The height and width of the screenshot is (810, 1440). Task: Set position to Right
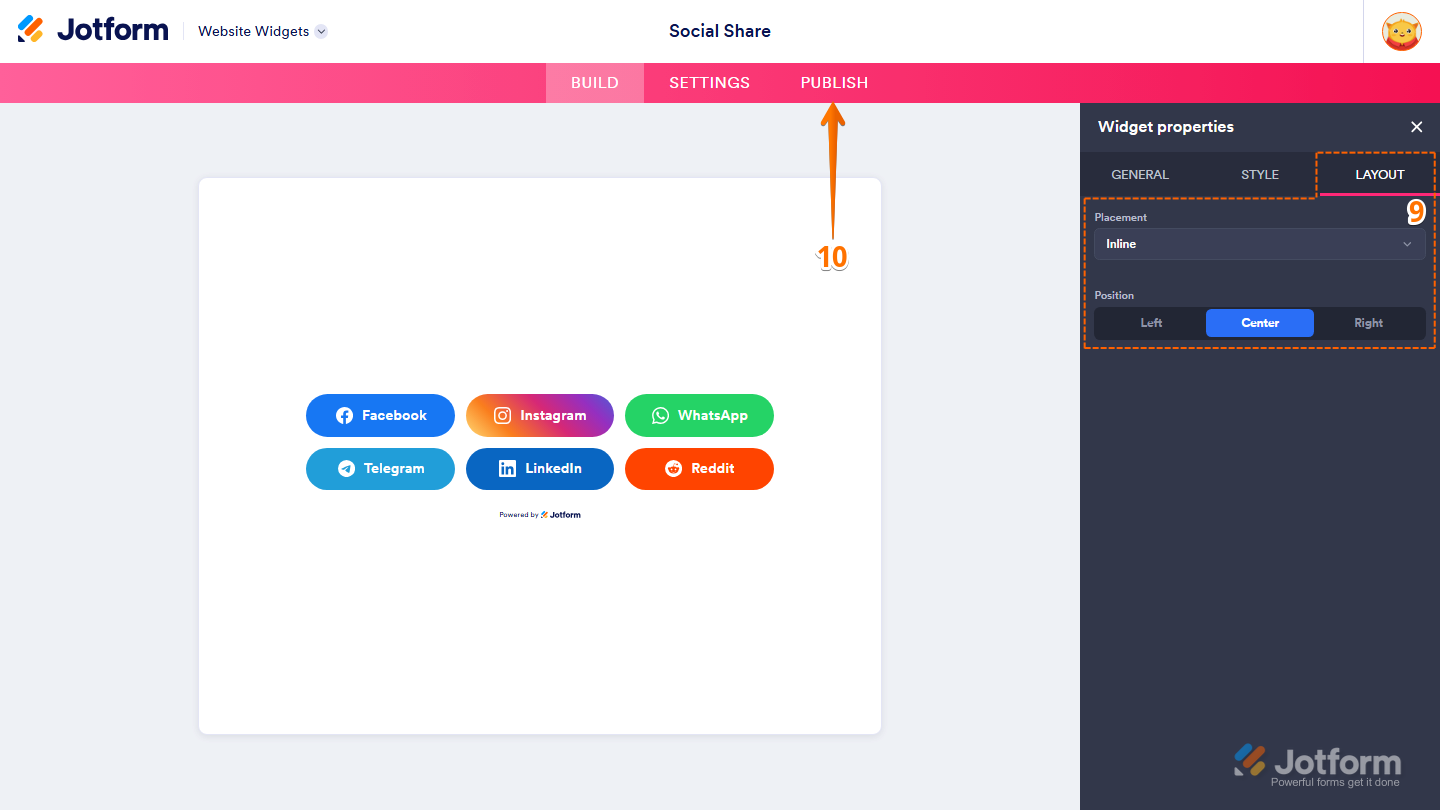[x=1369, y=323]
